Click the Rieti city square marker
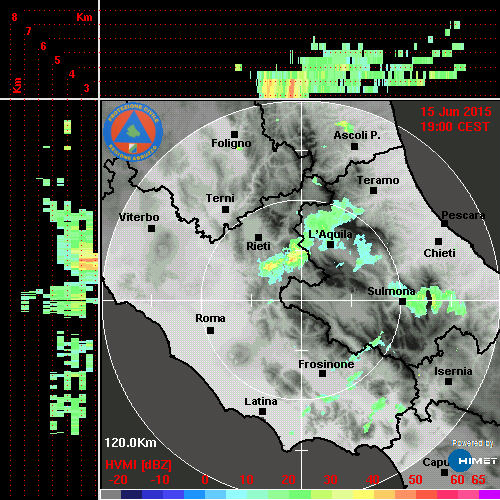 [258, 237]
